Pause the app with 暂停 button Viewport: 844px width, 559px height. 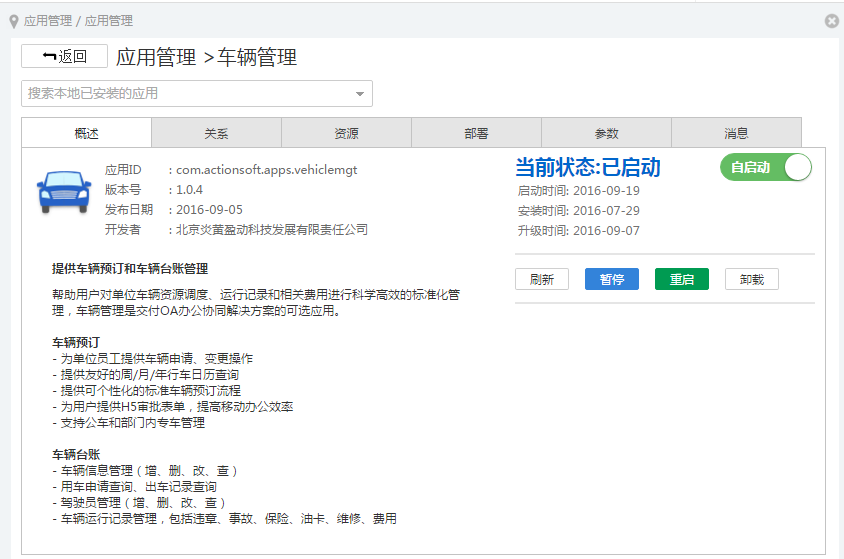[611, 279]
